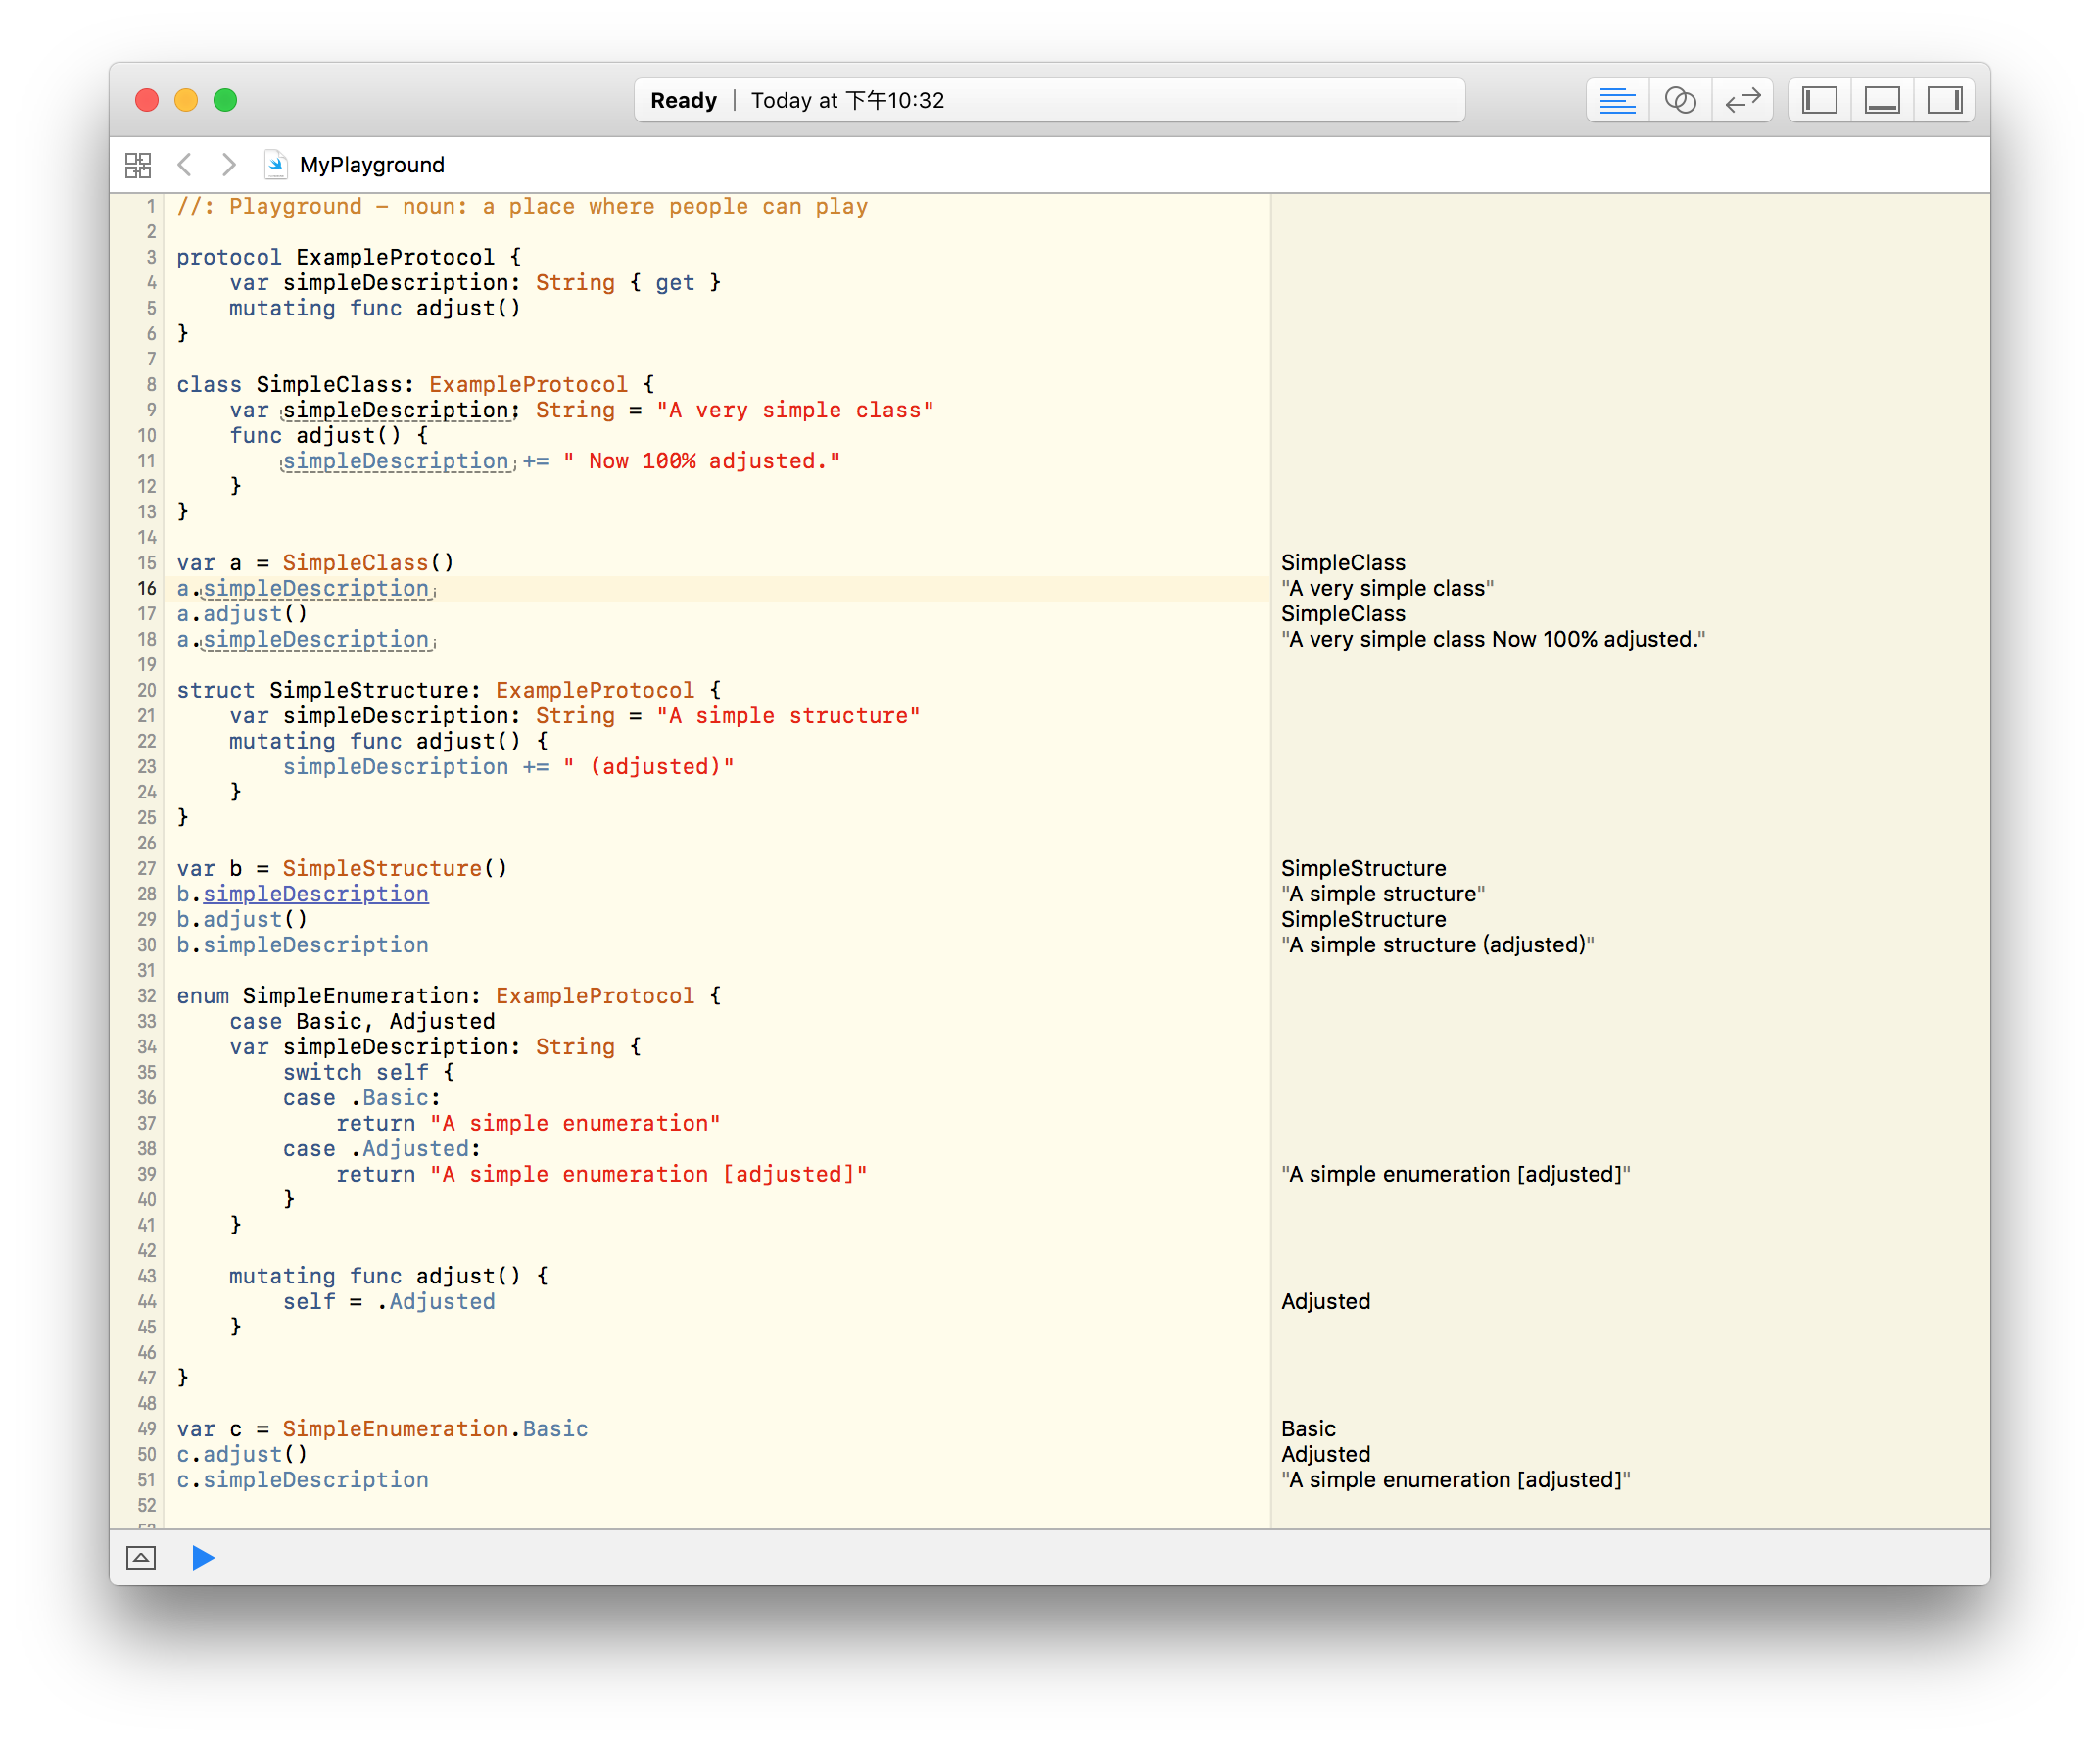The image size is (2100, 1742).
Task: Click the MyPlayground swift file icon
Action: pyautogui.click(x=276, y=165)
